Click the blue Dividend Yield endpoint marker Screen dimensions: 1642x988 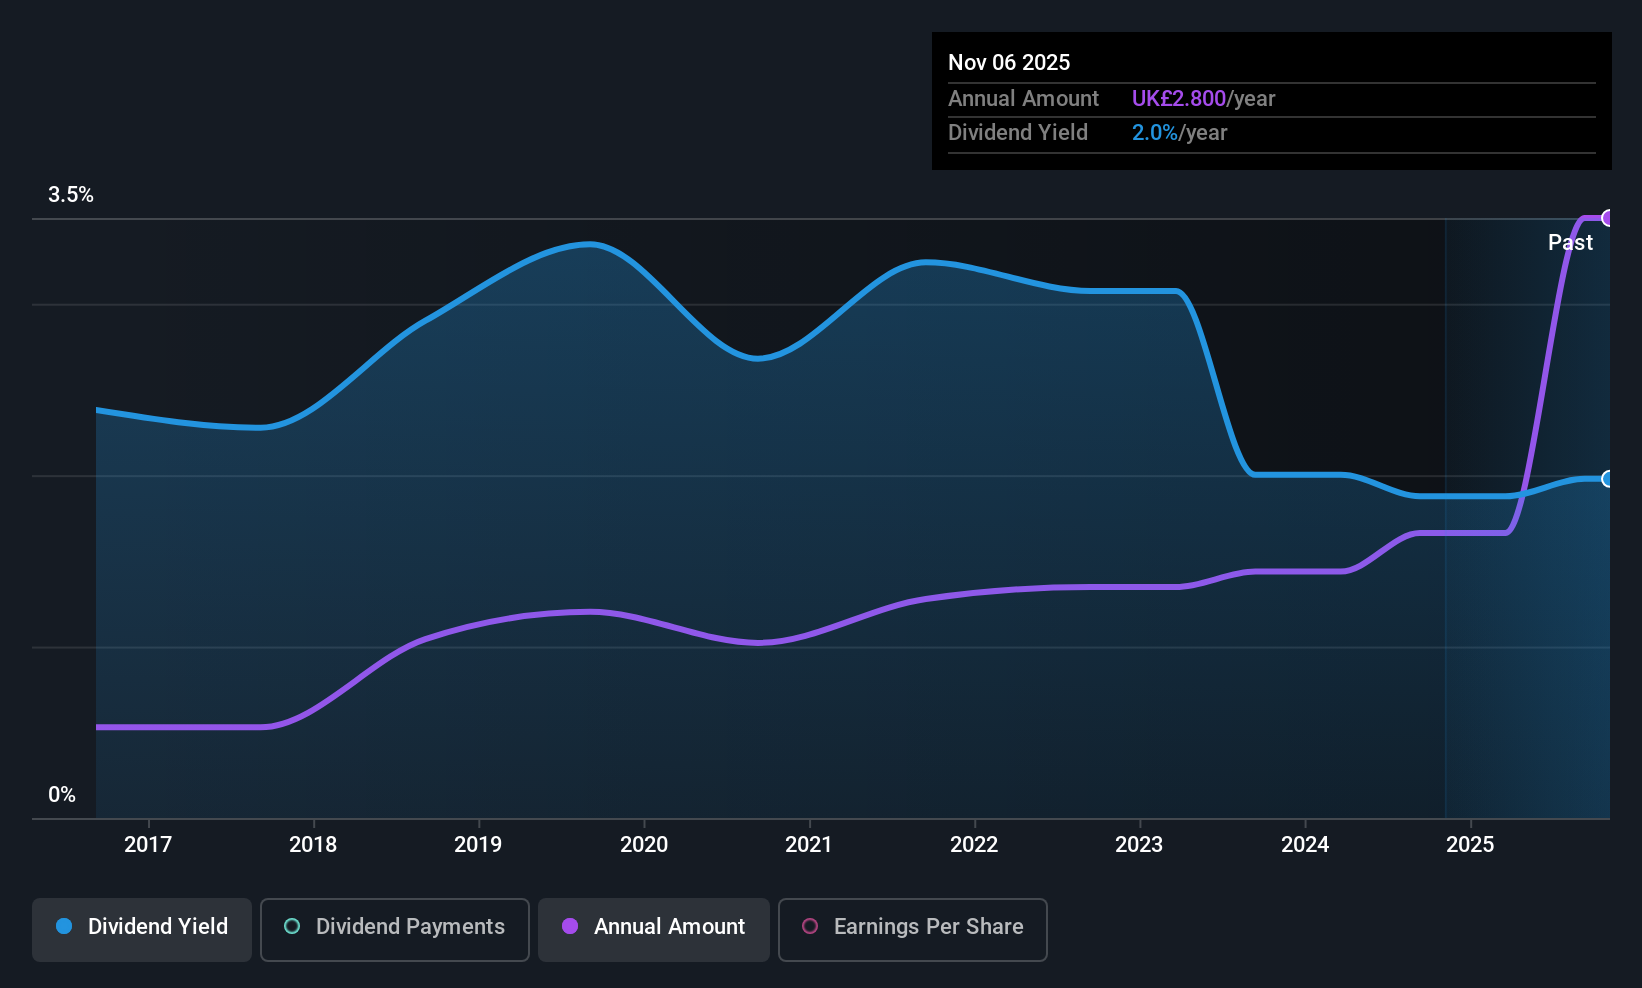click(1607, 479)
